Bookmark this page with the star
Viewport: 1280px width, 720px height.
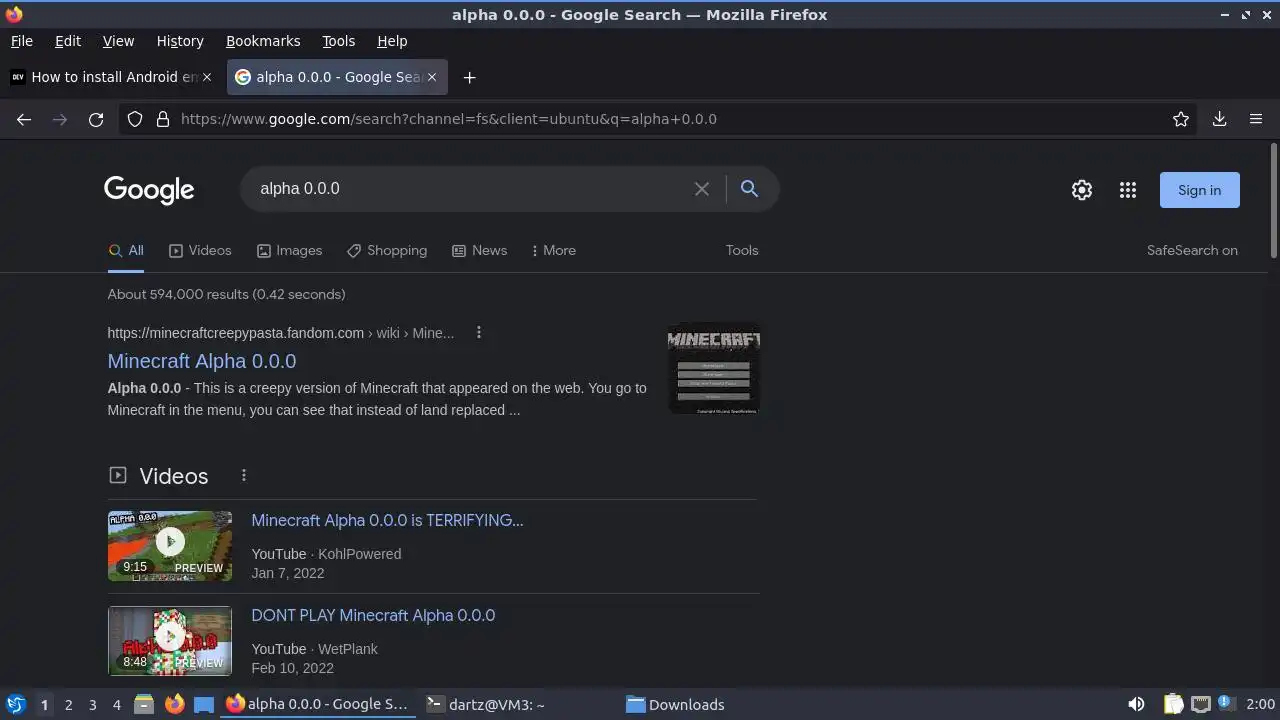[x=1181, y=119]
